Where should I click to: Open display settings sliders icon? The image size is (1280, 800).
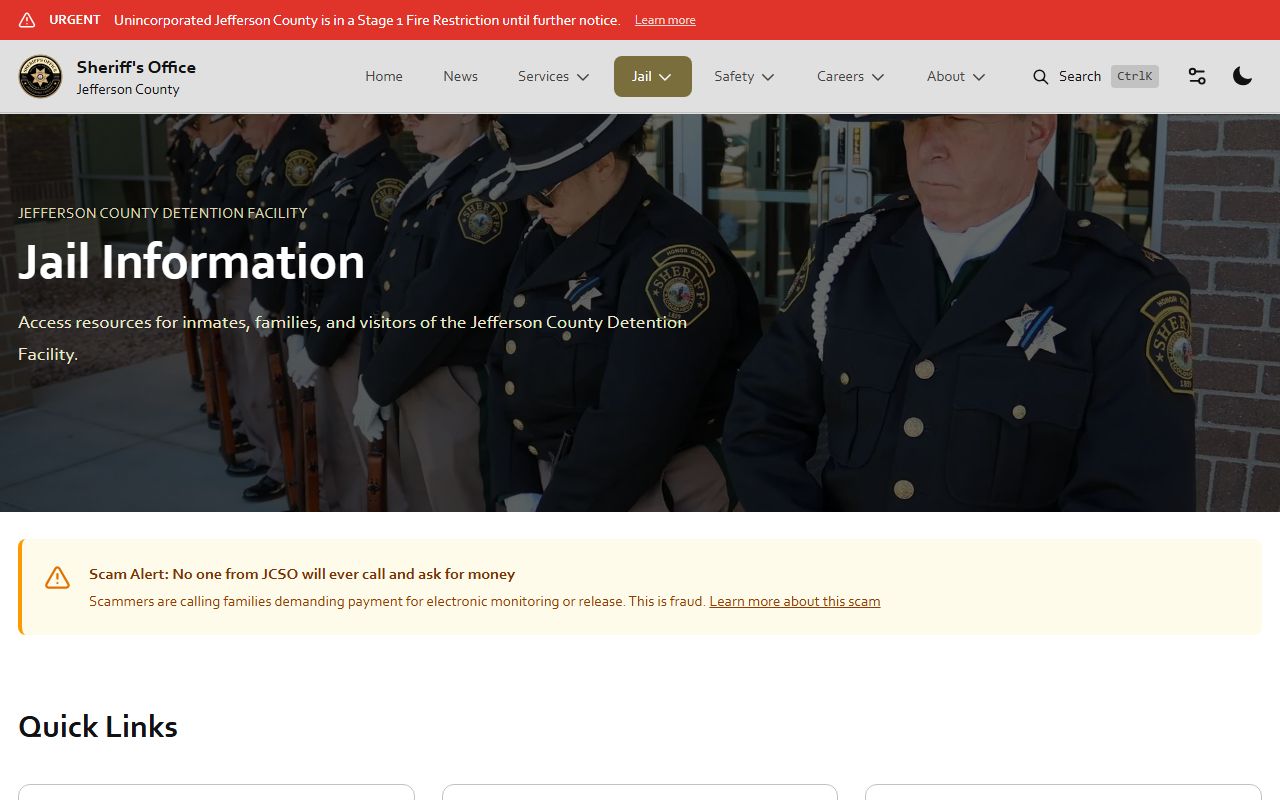pos(1197,76)
